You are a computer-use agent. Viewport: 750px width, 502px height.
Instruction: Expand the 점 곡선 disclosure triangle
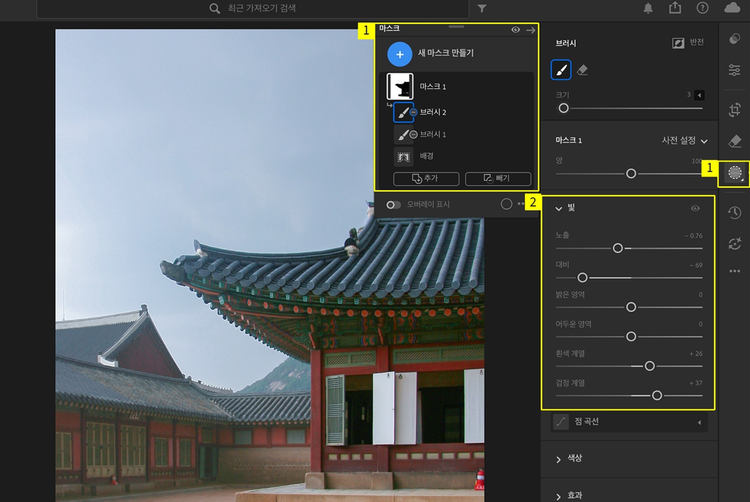coord(699,423)
